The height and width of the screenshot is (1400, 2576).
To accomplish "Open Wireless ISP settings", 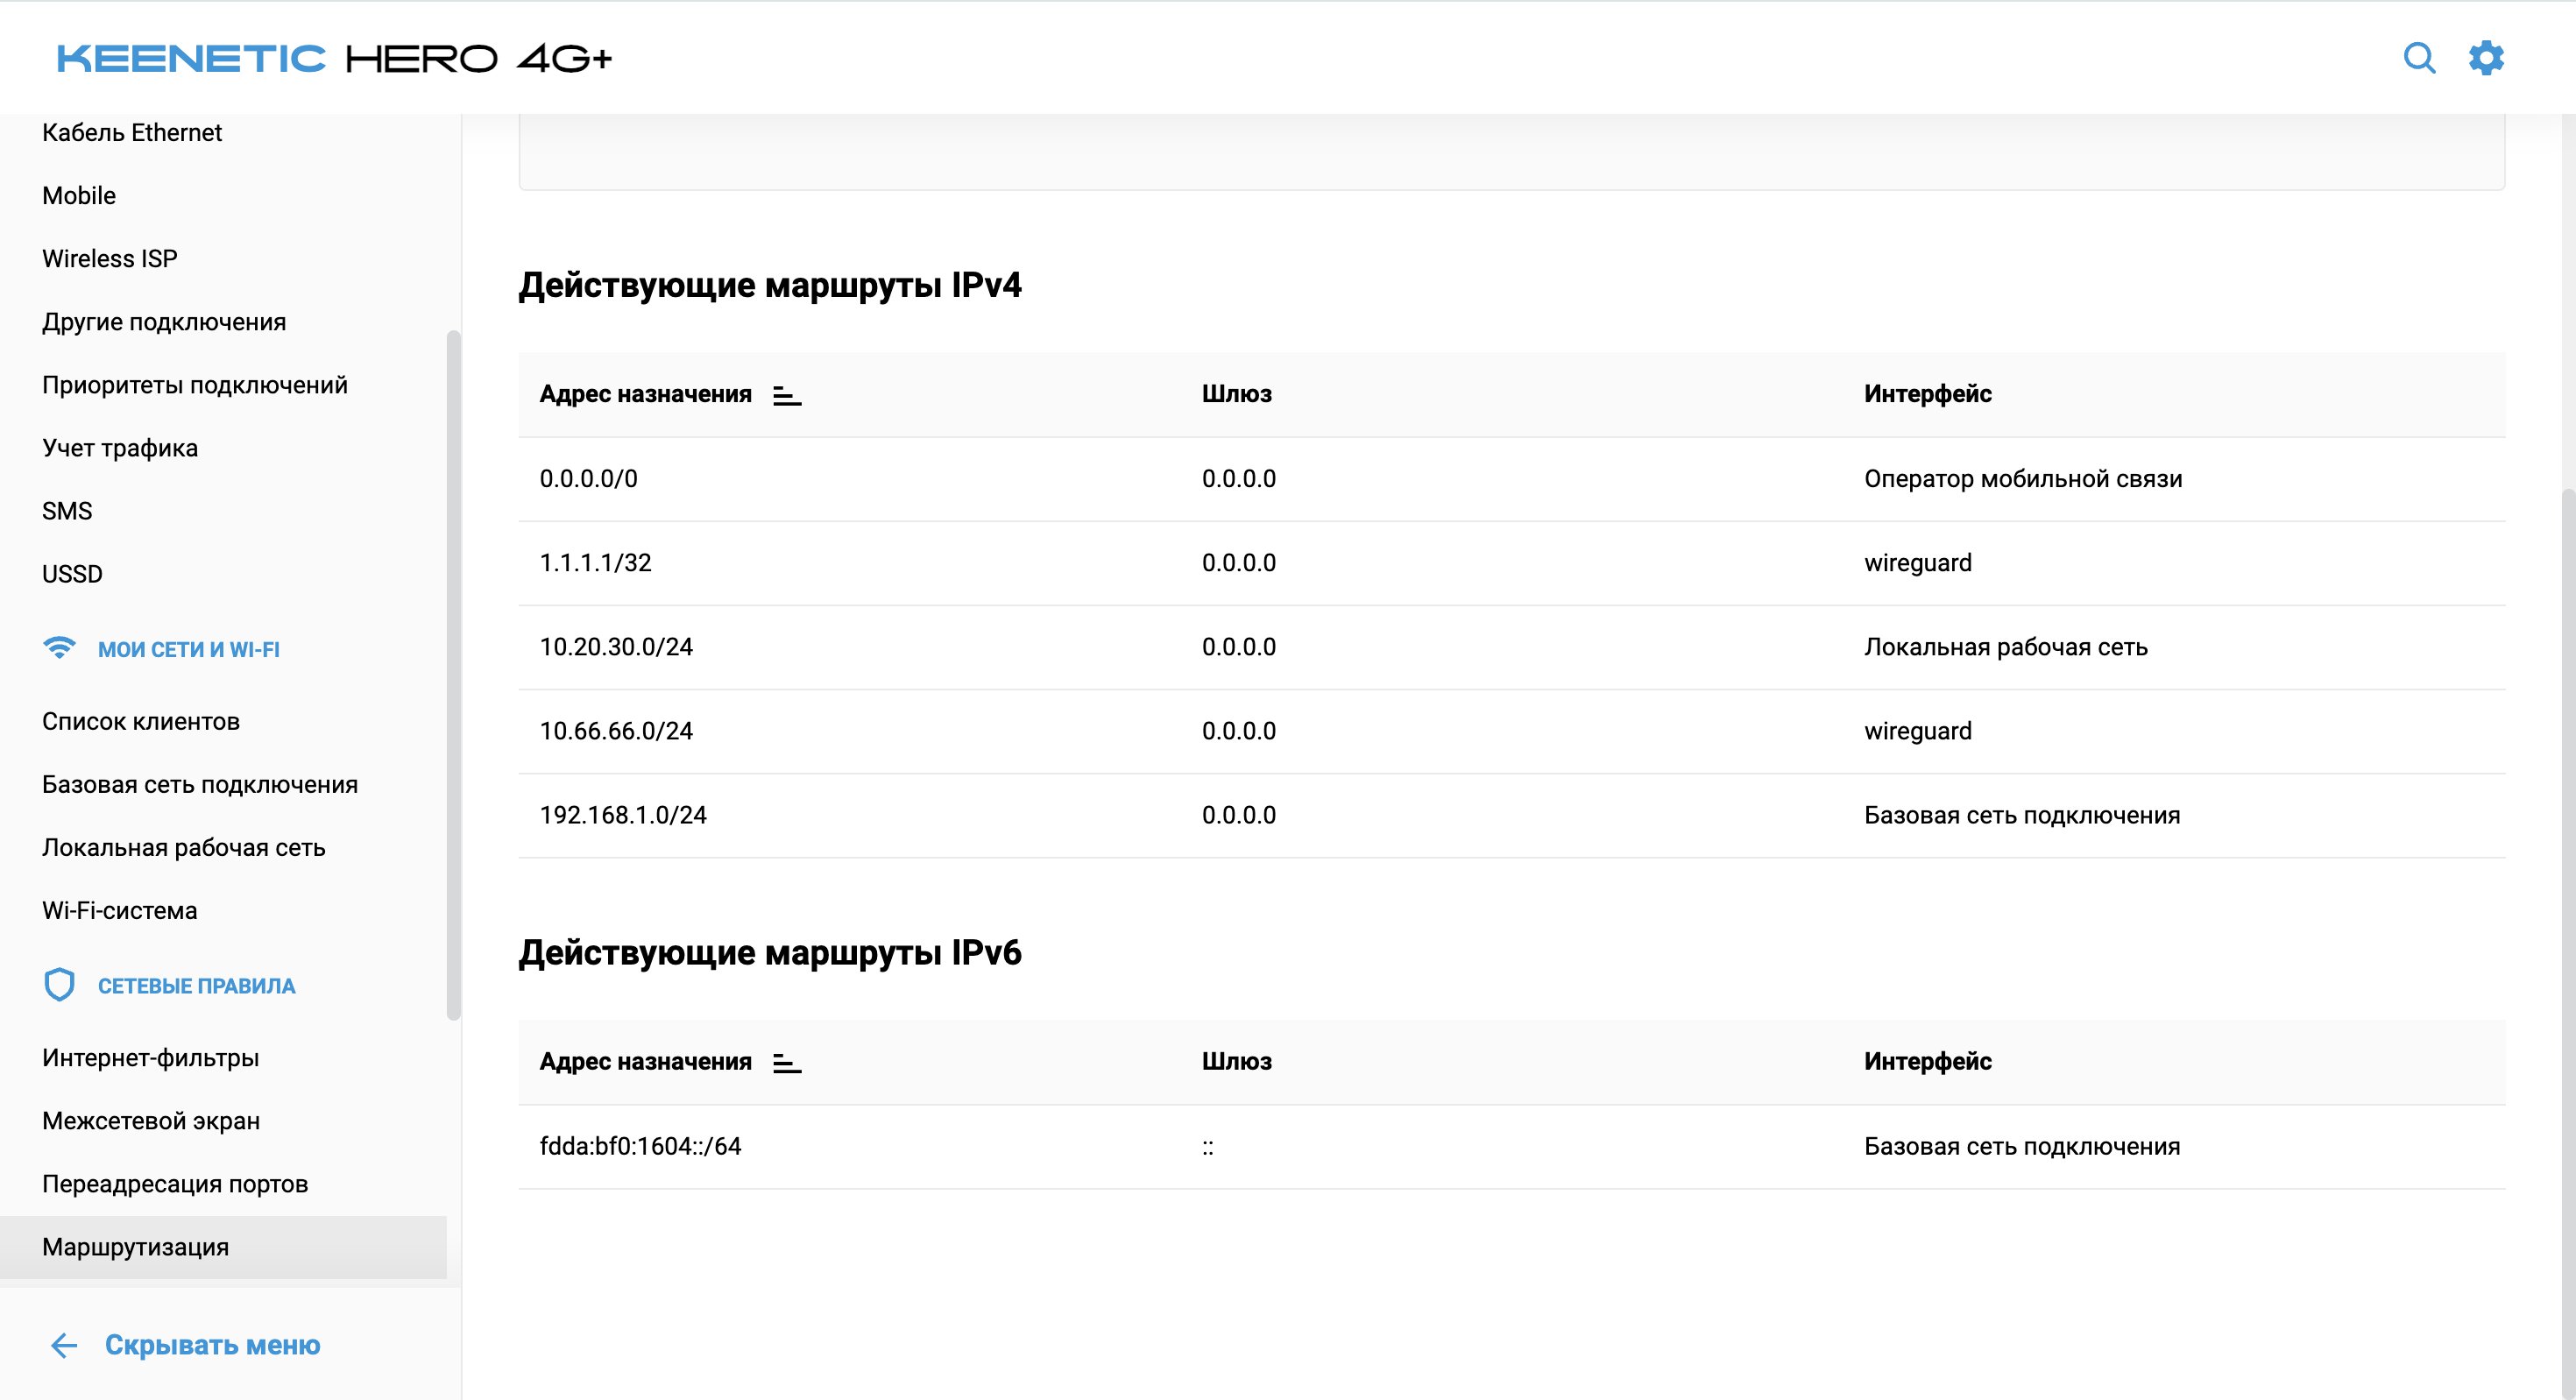I will pos(110,258).
